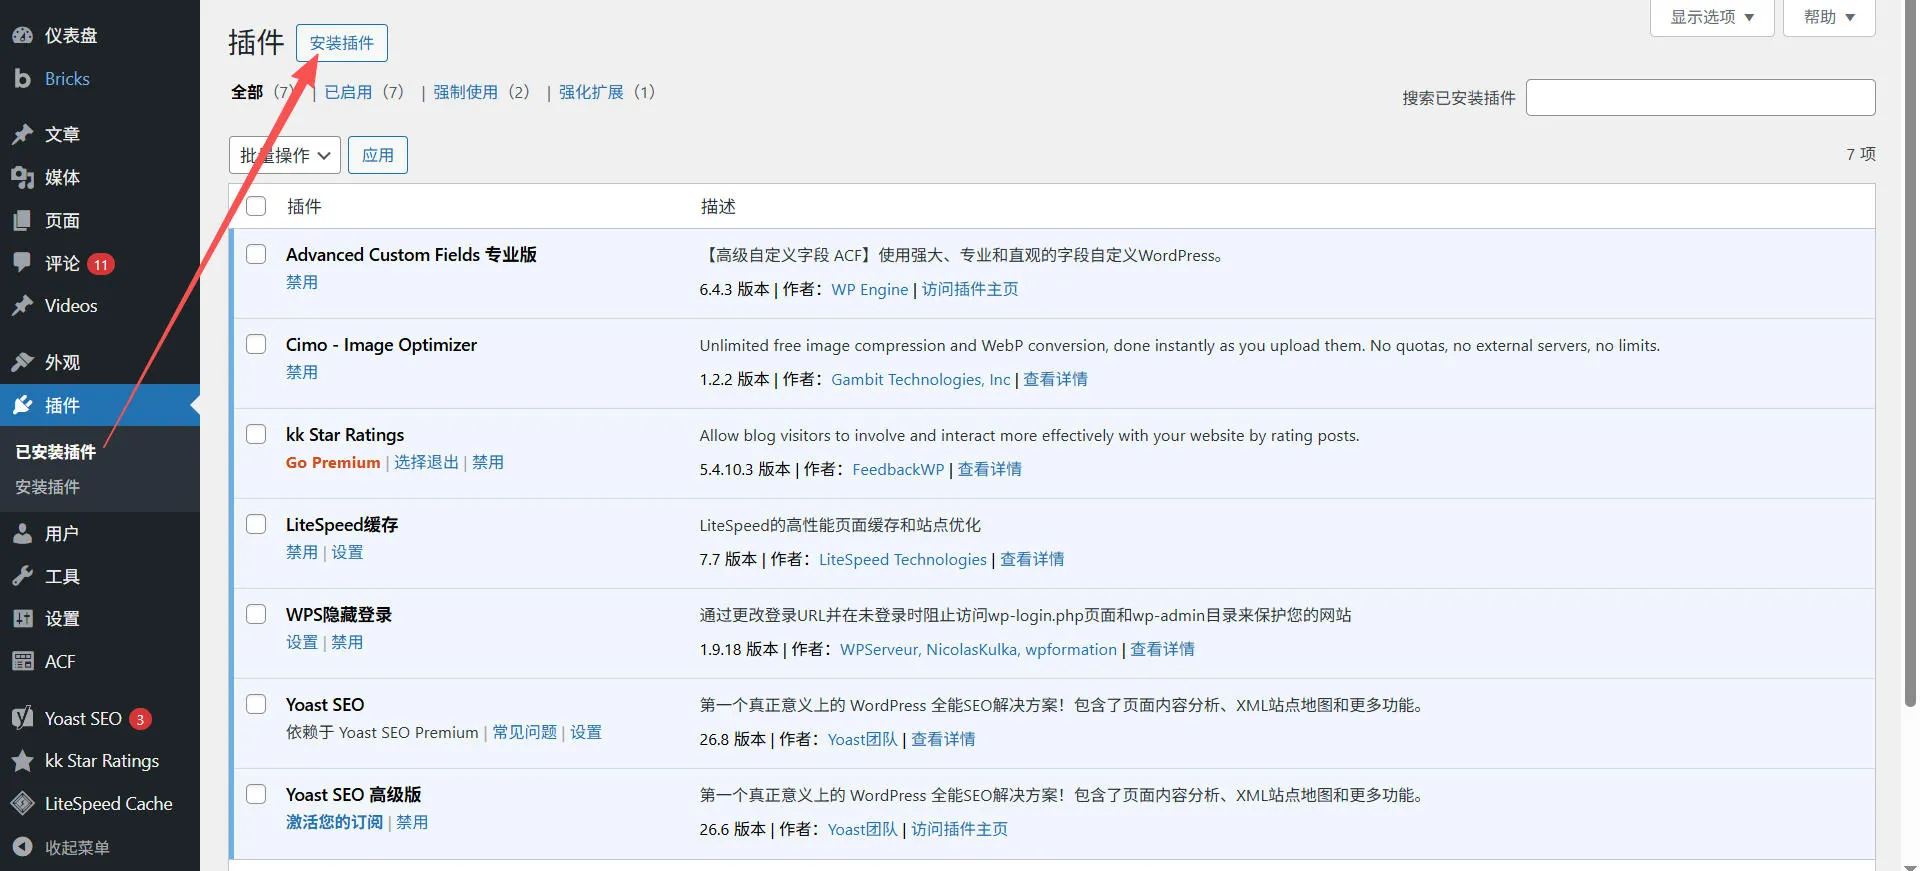Check the WPS隐藏登录 plugin checkbox
The image size is (1920, 871).
(257, 614)
